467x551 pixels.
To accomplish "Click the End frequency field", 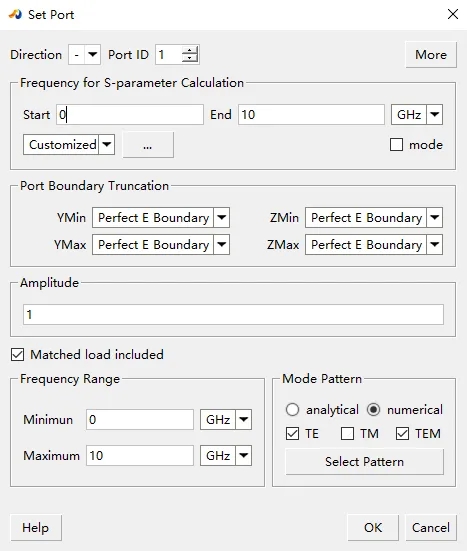I will coord(311,115).
